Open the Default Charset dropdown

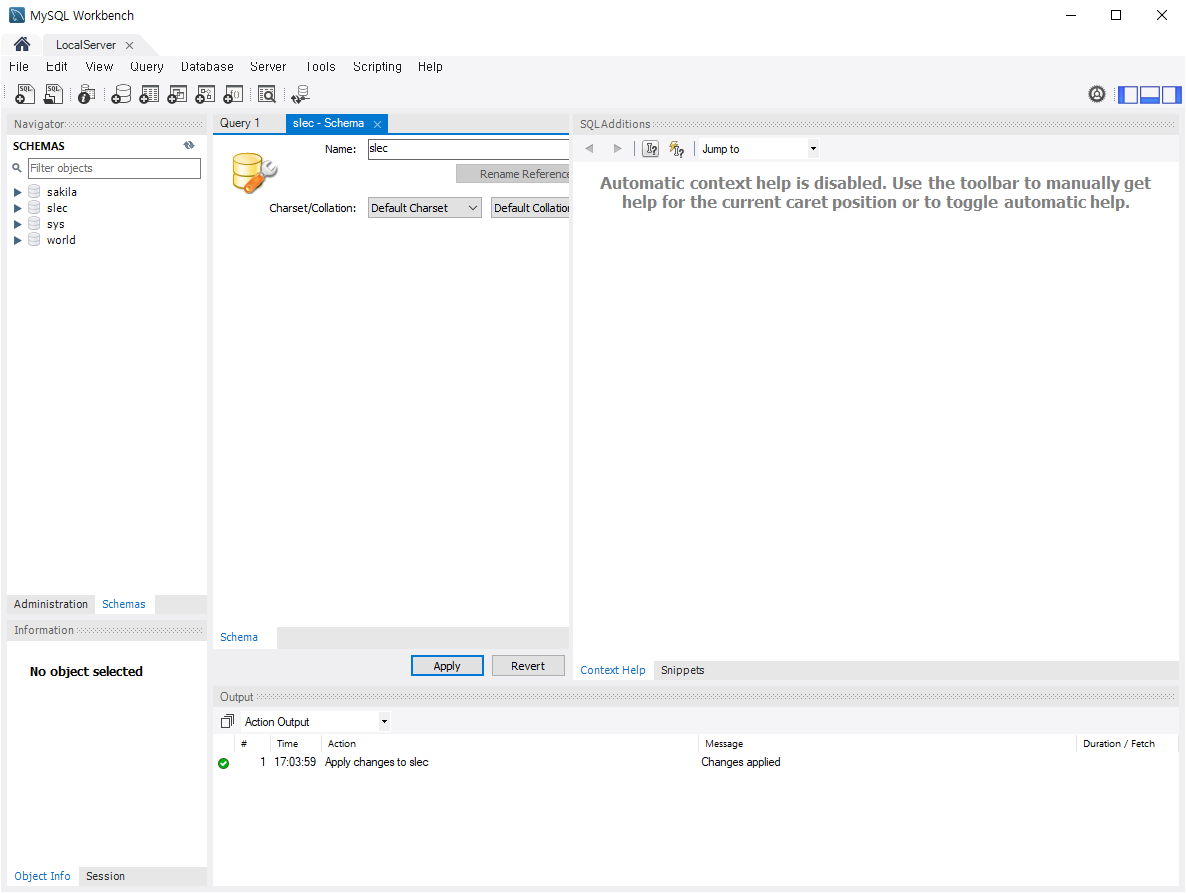pos(424,208)
